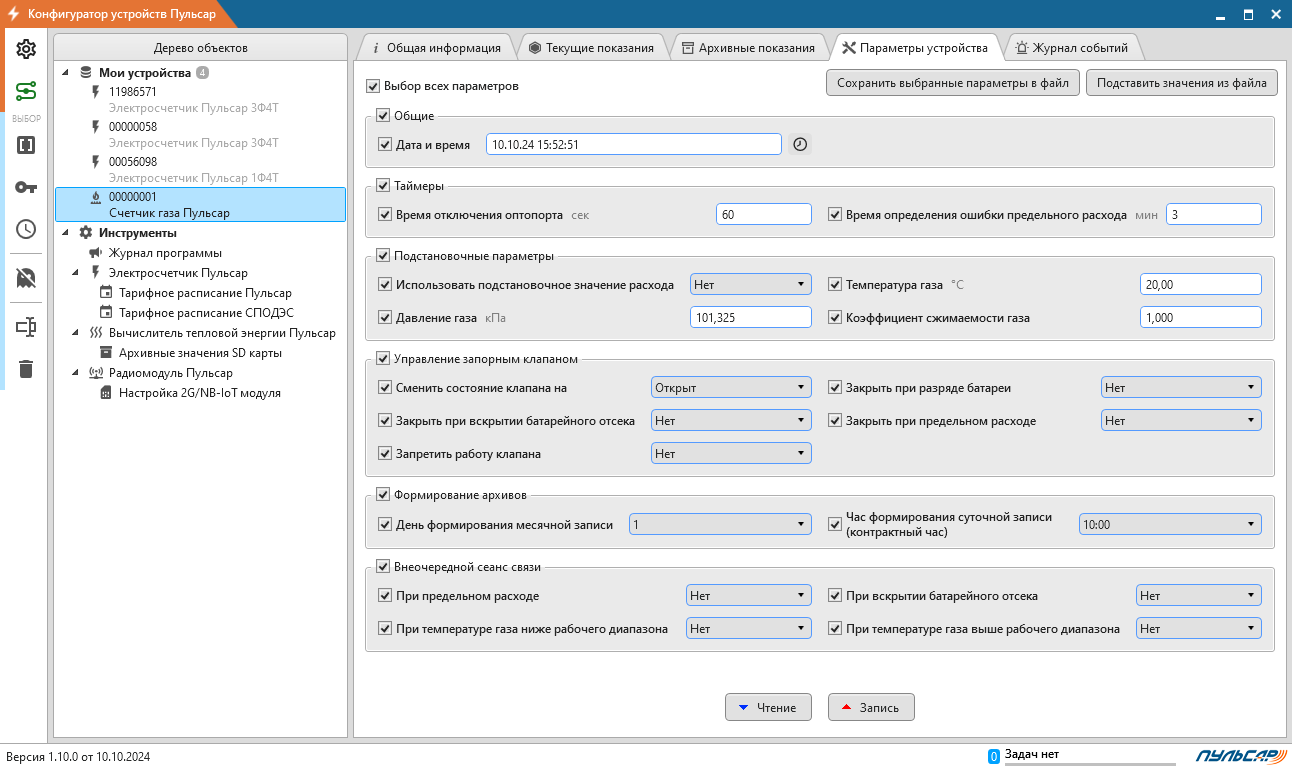Open the key access sidebar icon
Screen dimensions: 1292x769
tap(26, 187)
